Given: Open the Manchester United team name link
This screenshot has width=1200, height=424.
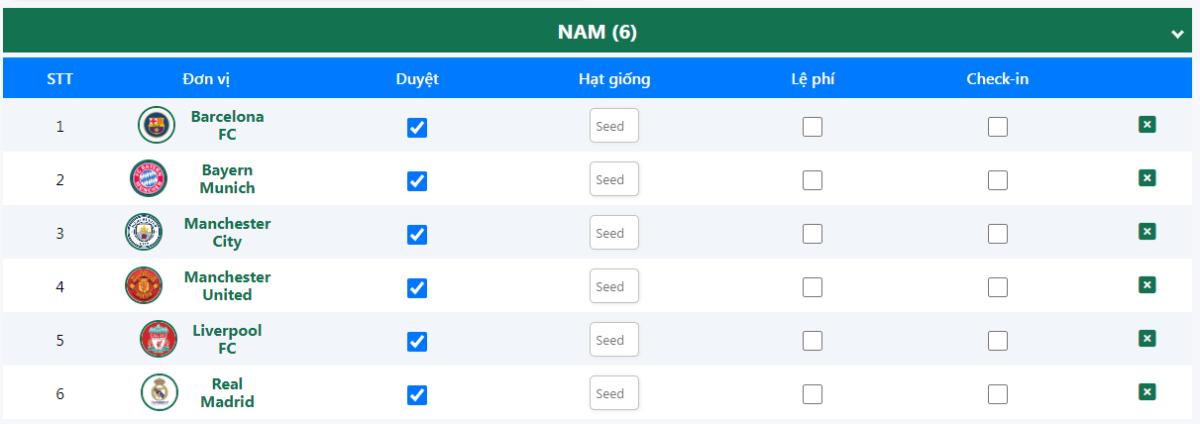Looking at the screenshot, I should tap(227, 286).
